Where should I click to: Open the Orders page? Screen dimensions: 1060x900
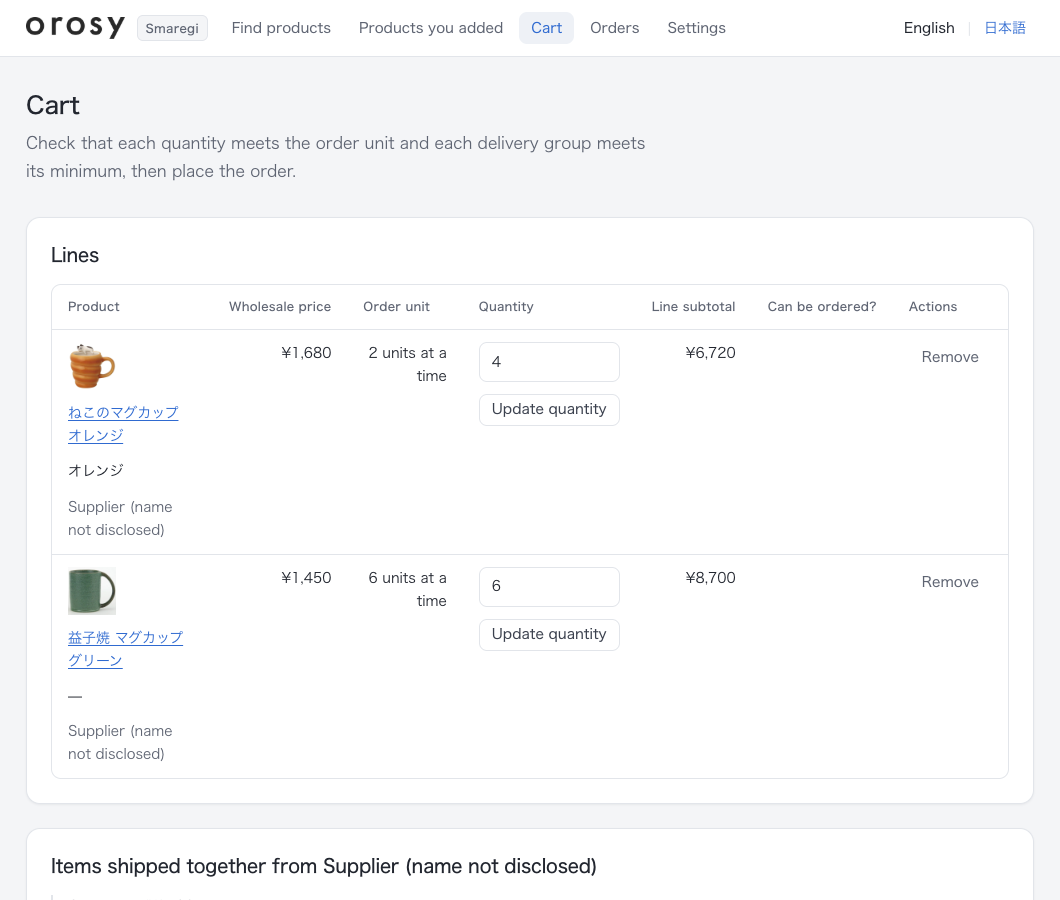(615, 28)
